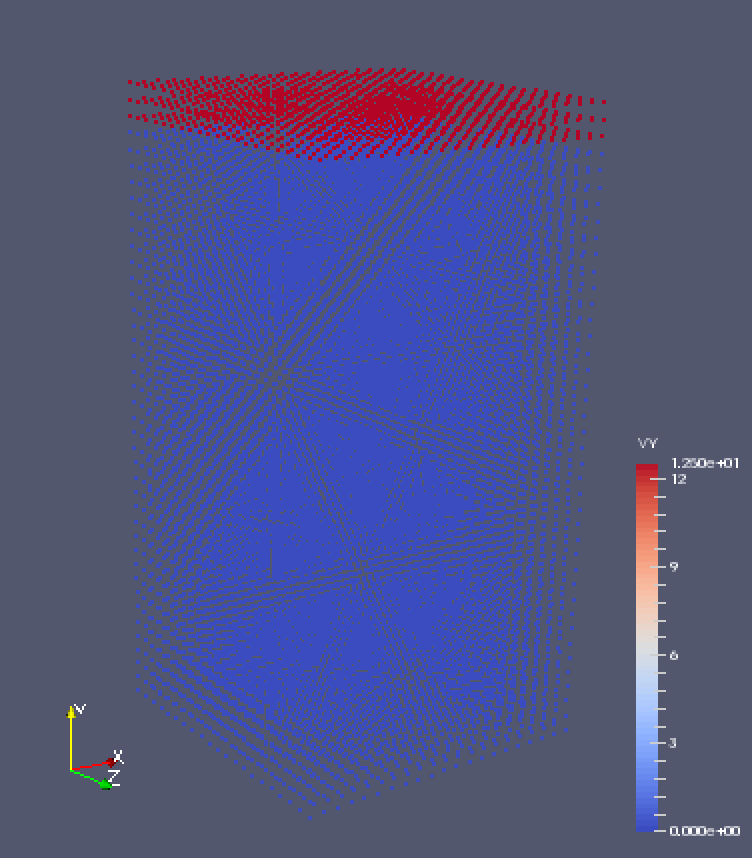Click the Y axis label of orientation widget

coord(80,709)
